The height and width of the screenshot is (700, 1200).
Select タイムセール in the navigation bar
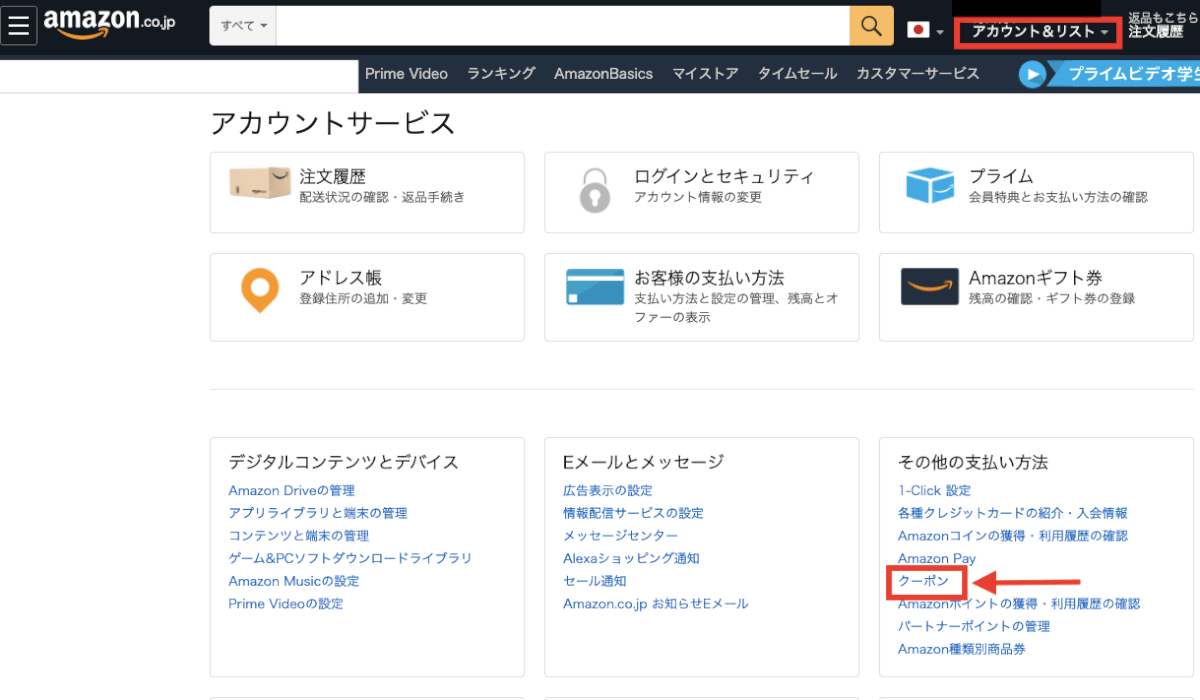point(797,74)
